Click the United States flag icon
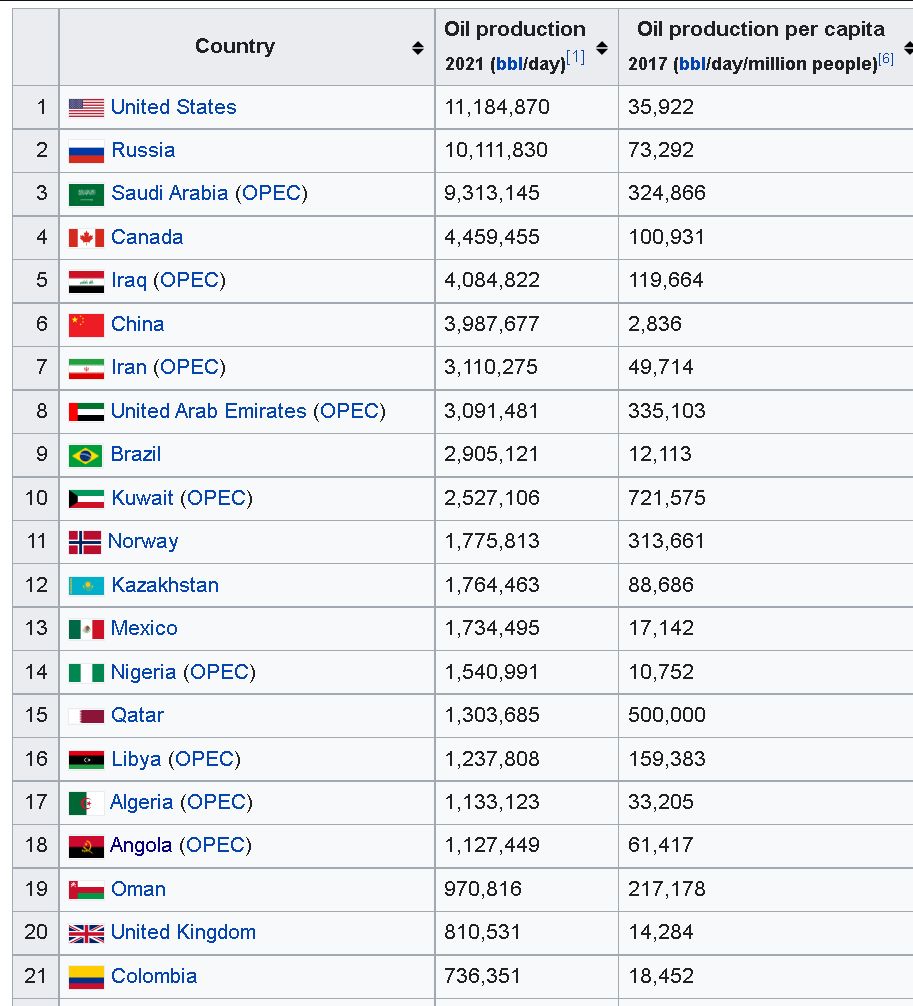 (x=86, y=108)
